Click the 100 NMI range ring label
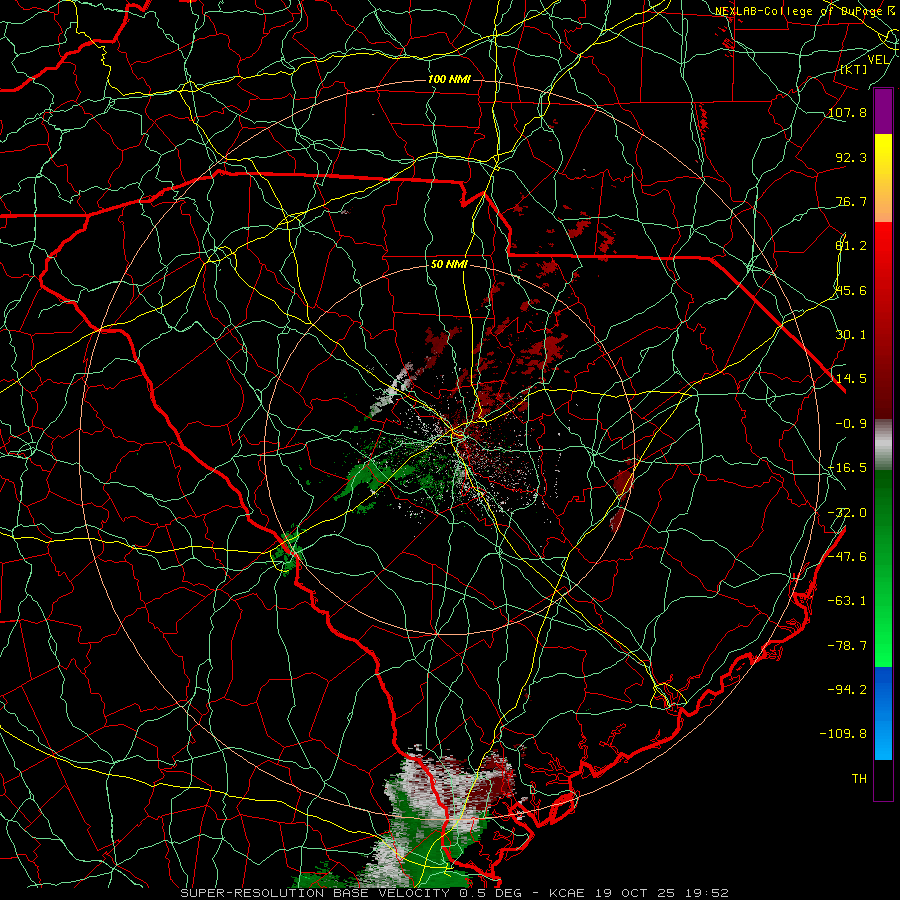 449,79
